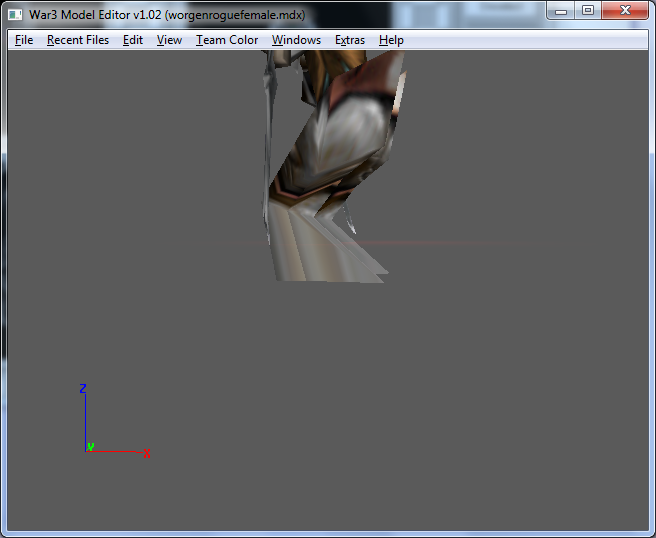The height and width of the screenshot is (538, 656).
Task: Open the Windows menu
Action: click(296, 40)
